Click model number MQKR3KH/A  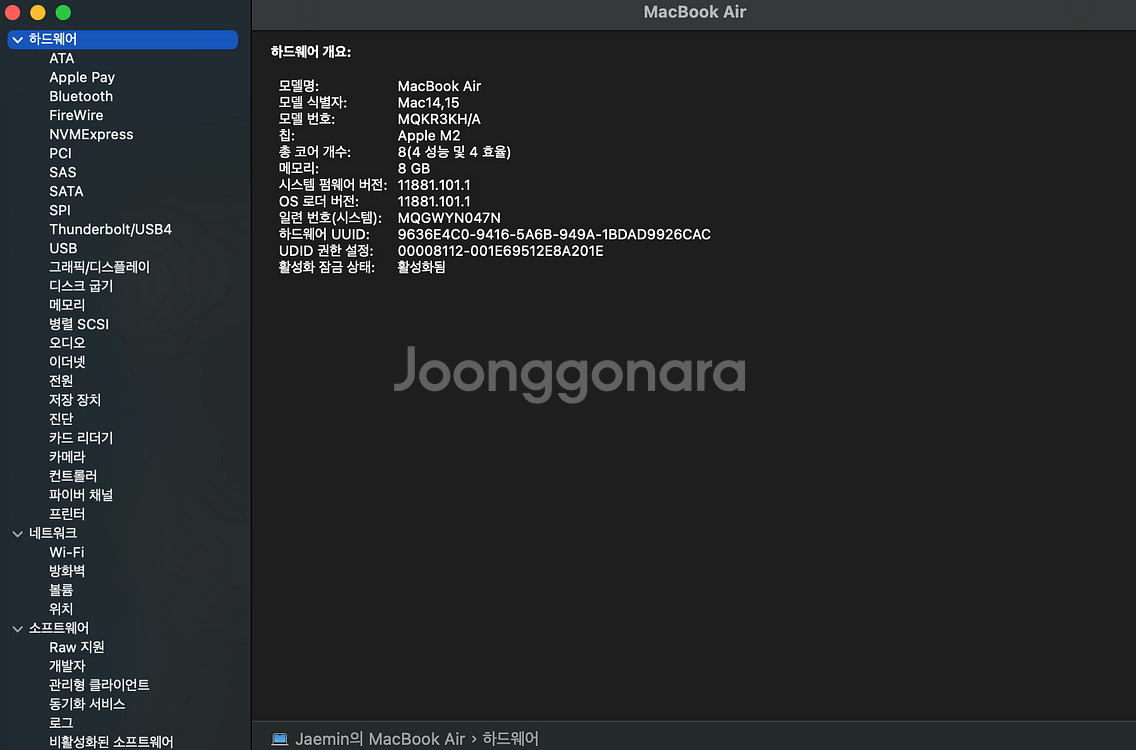(439, 120)
